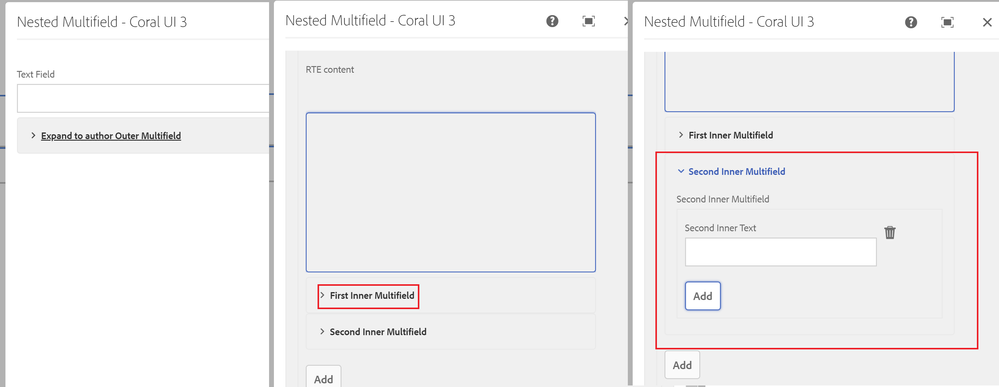This screenshot has height=387, width=999.
Task: Click the left dialog title "Nested Multifield - Coral UI 3"
Action: point(102,22)
